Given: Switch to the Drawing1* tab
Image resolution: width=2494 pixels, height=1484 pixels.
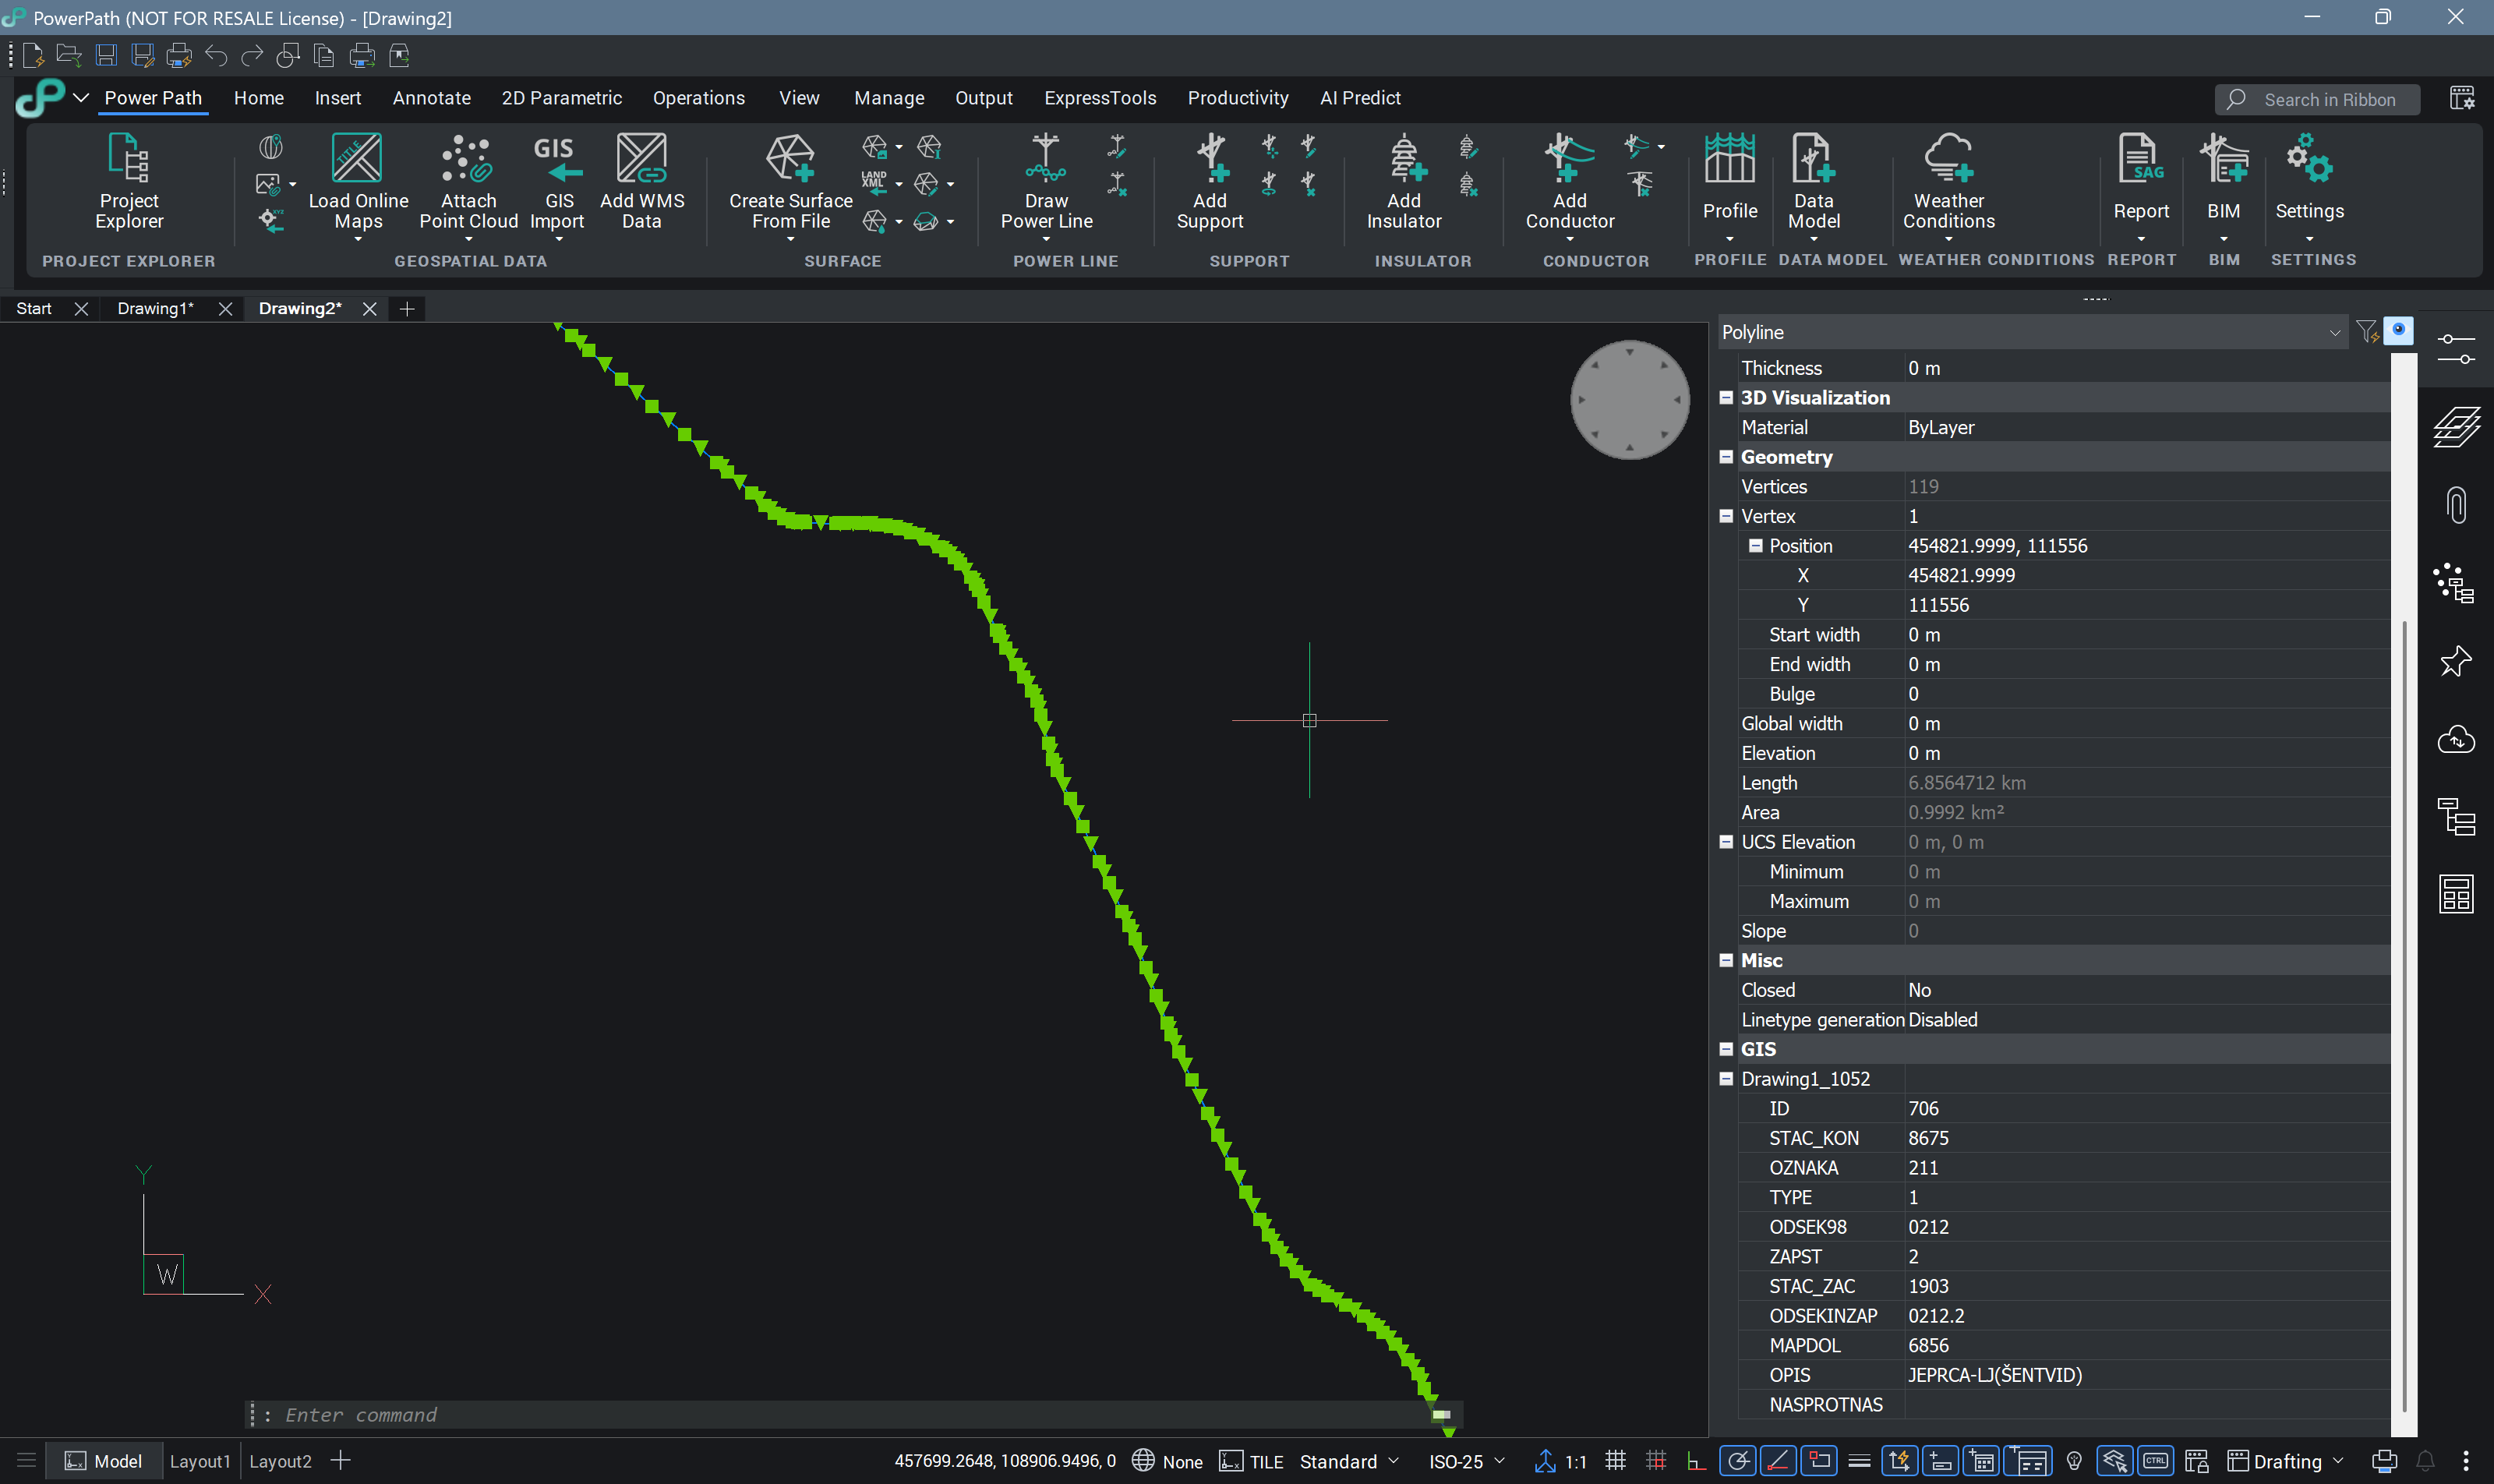Looking at the screenshot, I should [x=155, y=309].
